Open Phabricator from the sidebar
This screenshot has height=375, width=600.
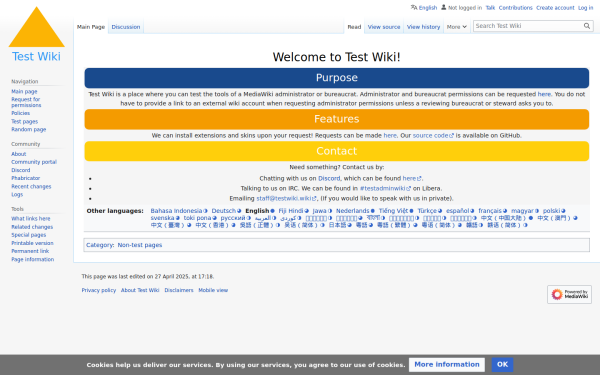tap(26, 178)
